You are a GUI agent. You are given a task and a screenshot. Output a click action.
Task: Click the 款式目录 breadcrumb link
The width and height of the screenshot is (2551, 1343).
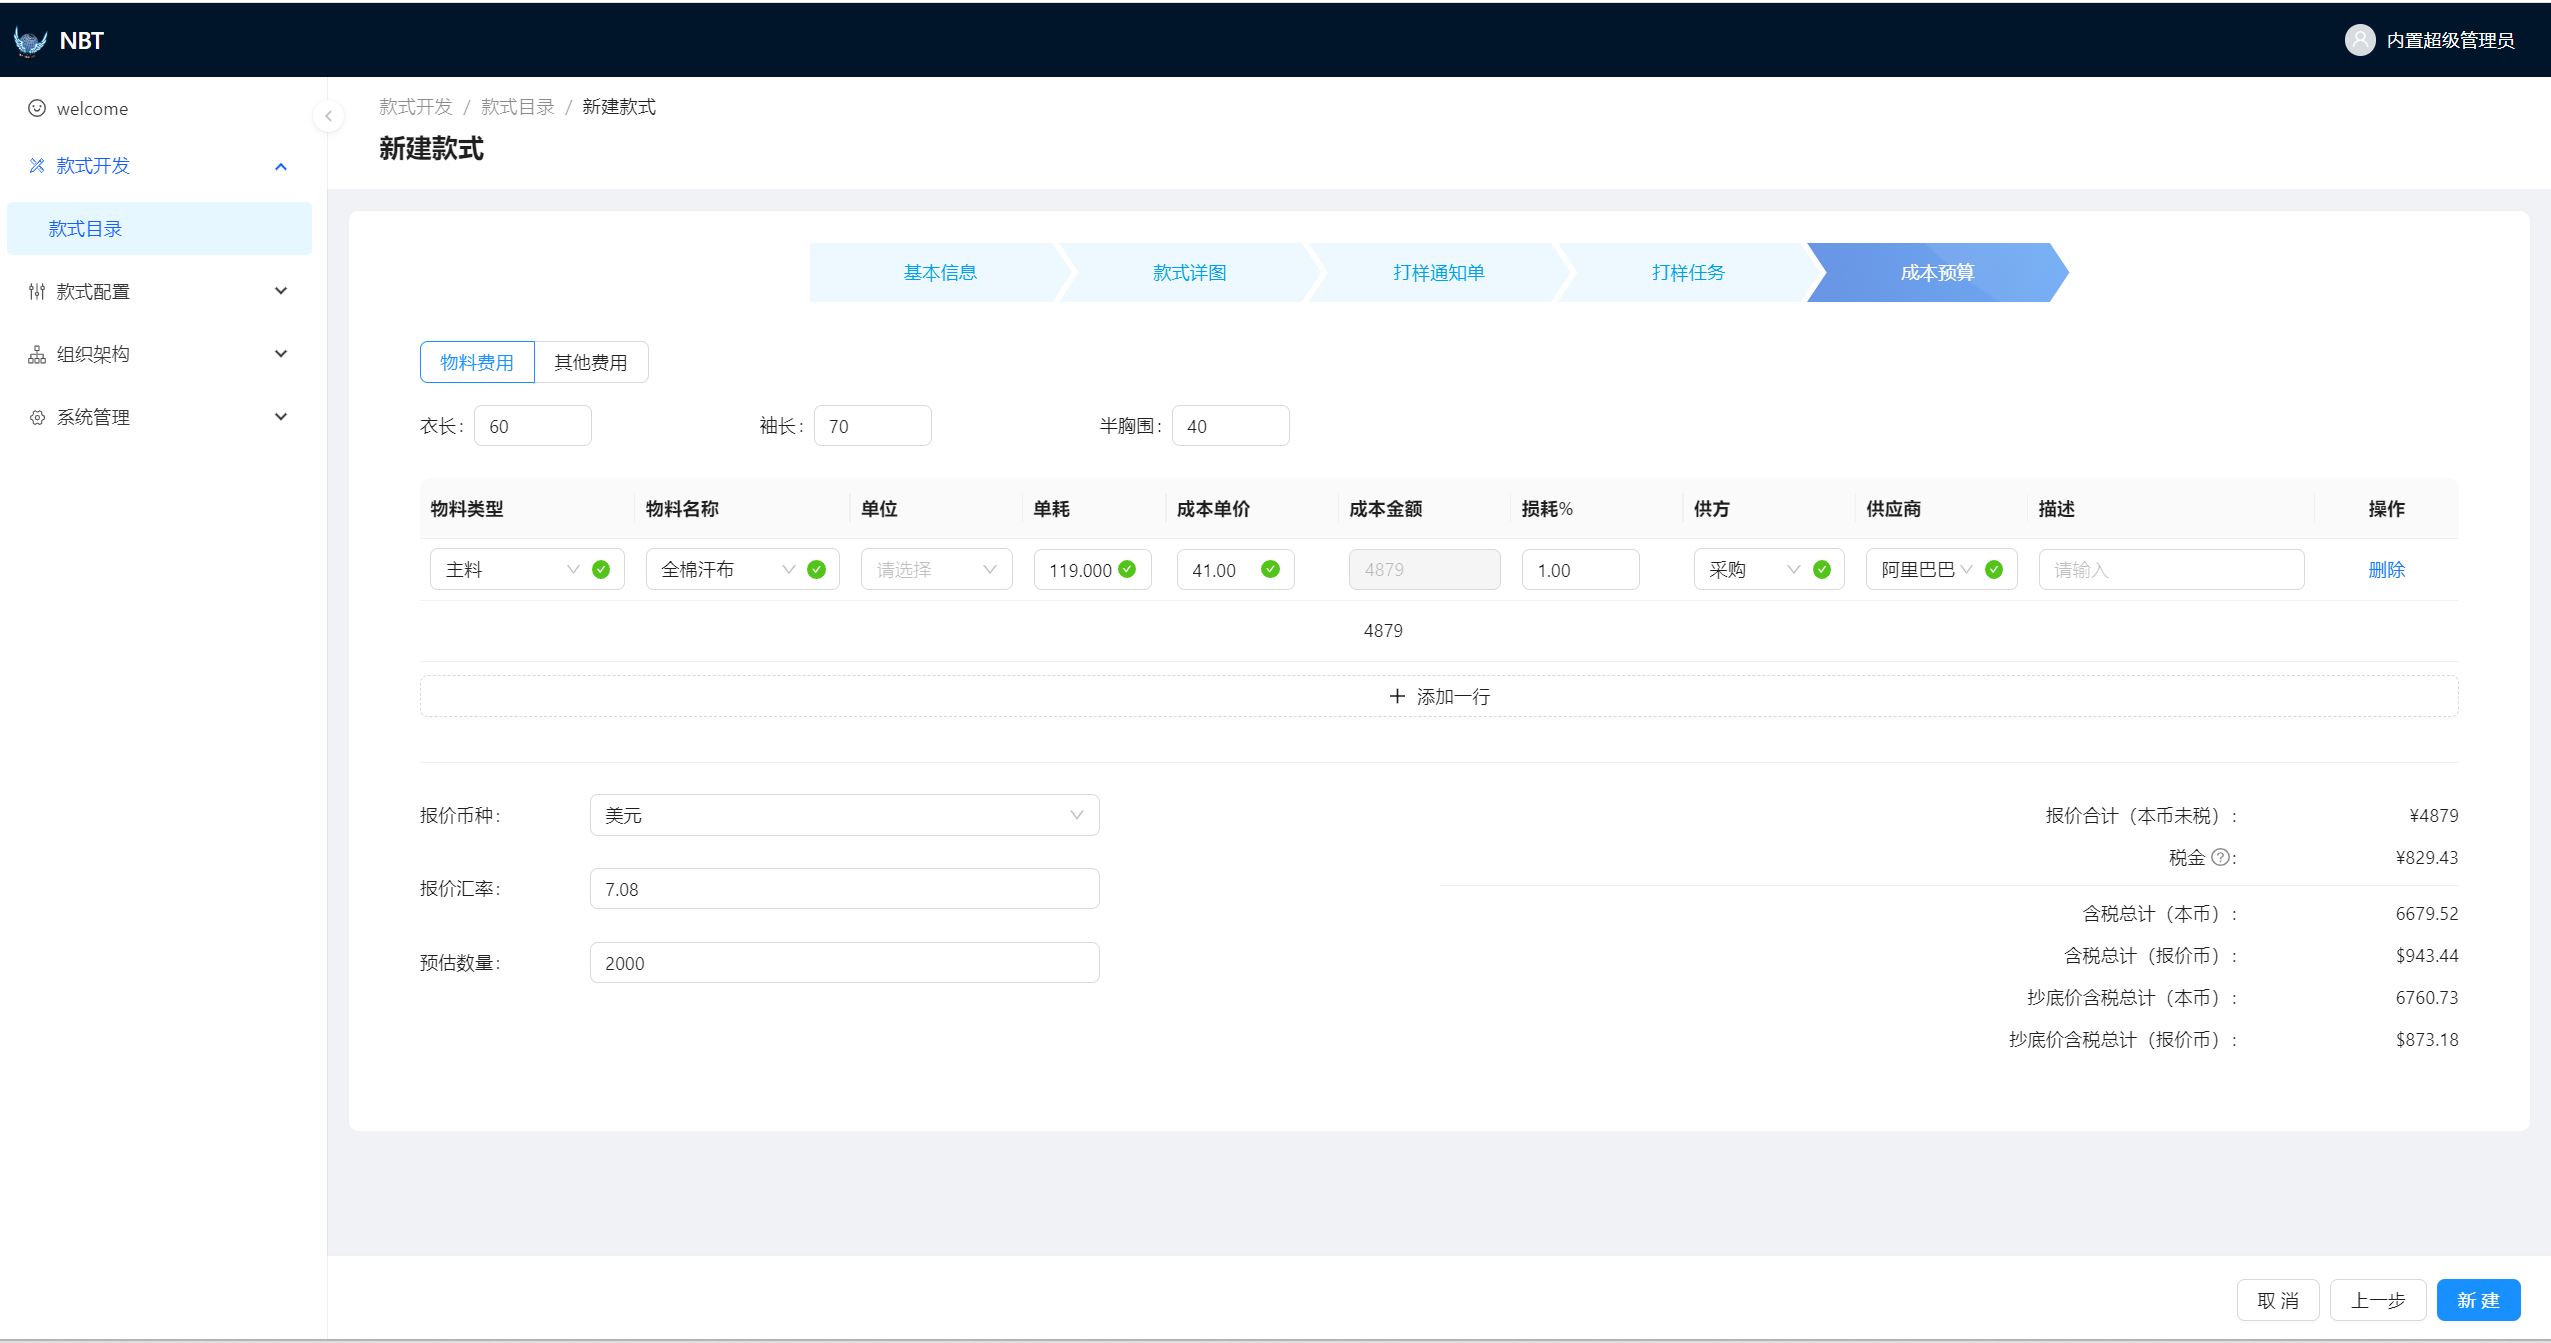coord(518,107)
